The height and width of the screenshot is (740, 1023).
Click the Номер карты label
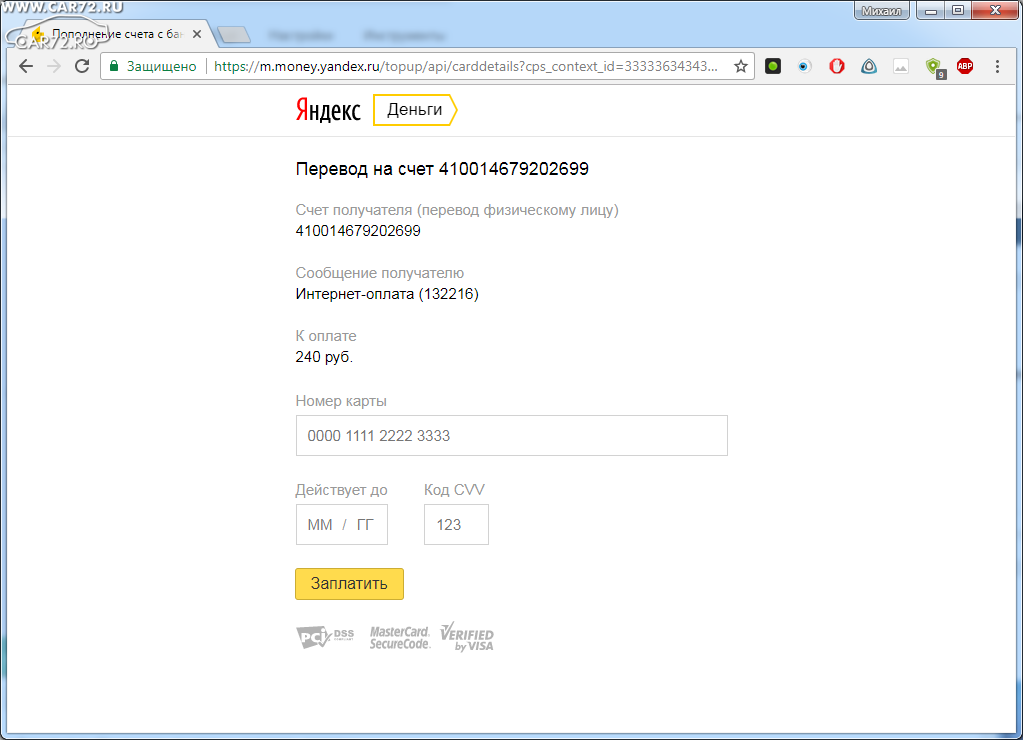341,401
